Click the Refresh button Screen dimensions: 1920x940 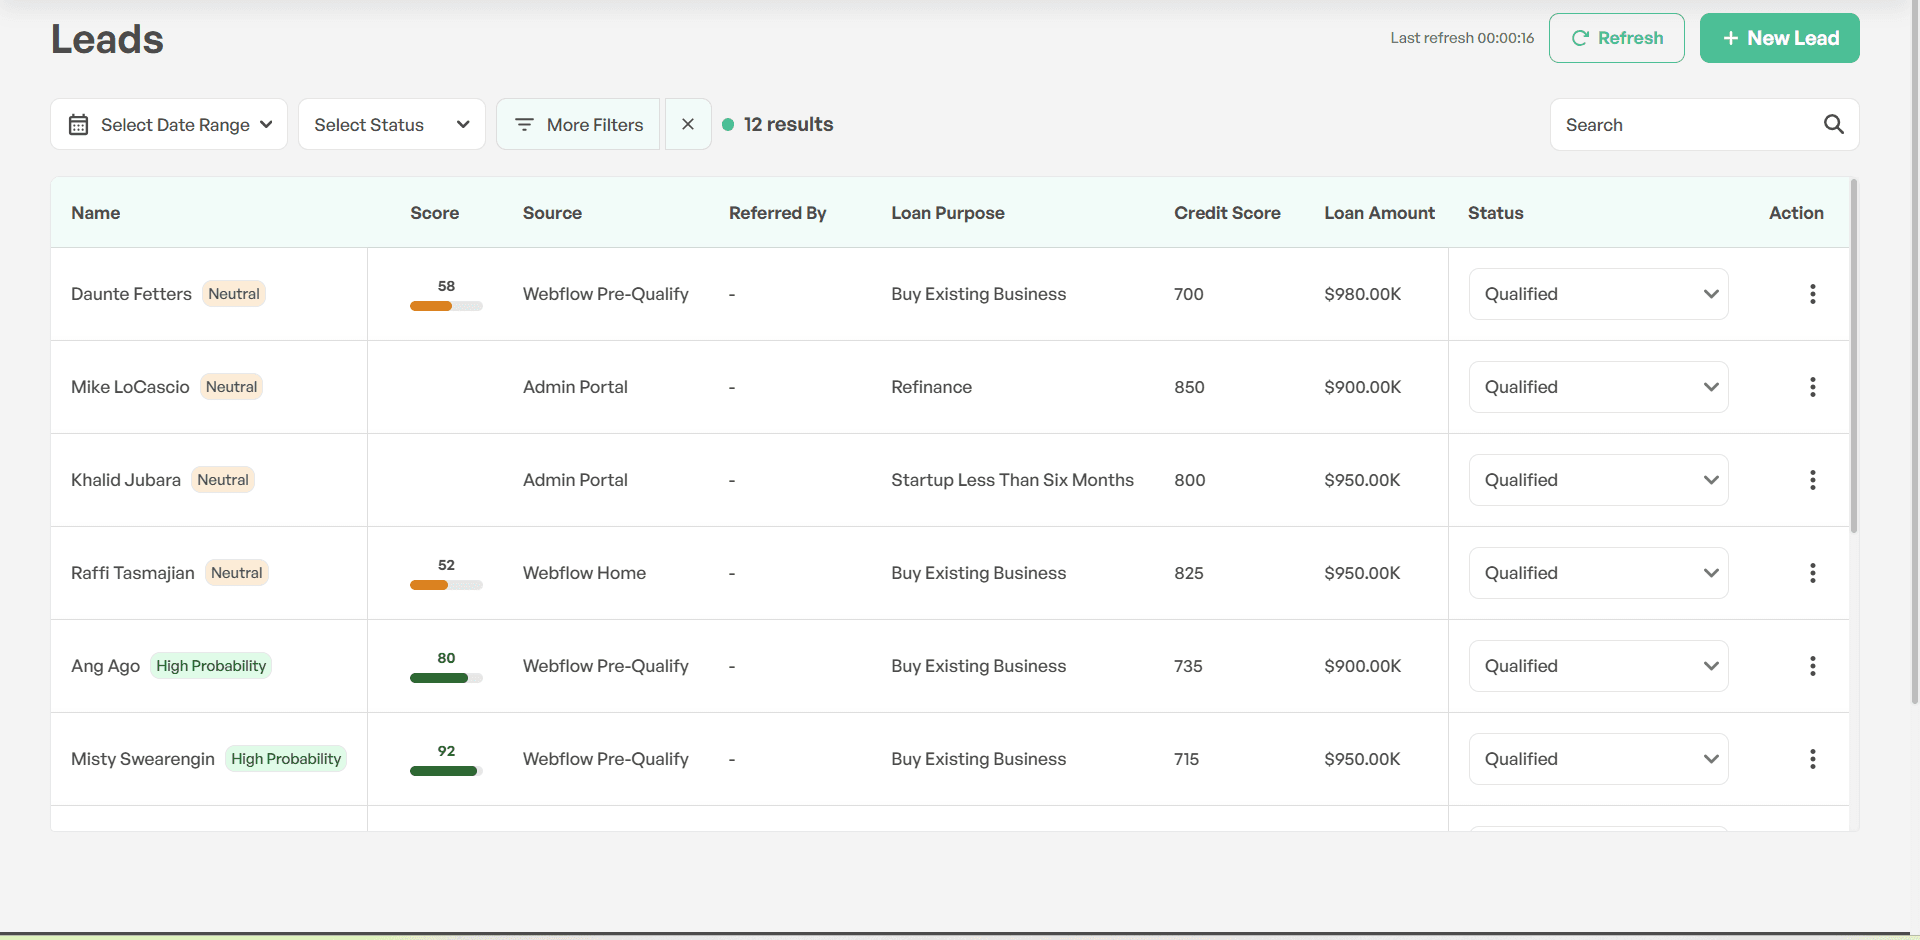pyautogui.click(x=1617, y=38)
